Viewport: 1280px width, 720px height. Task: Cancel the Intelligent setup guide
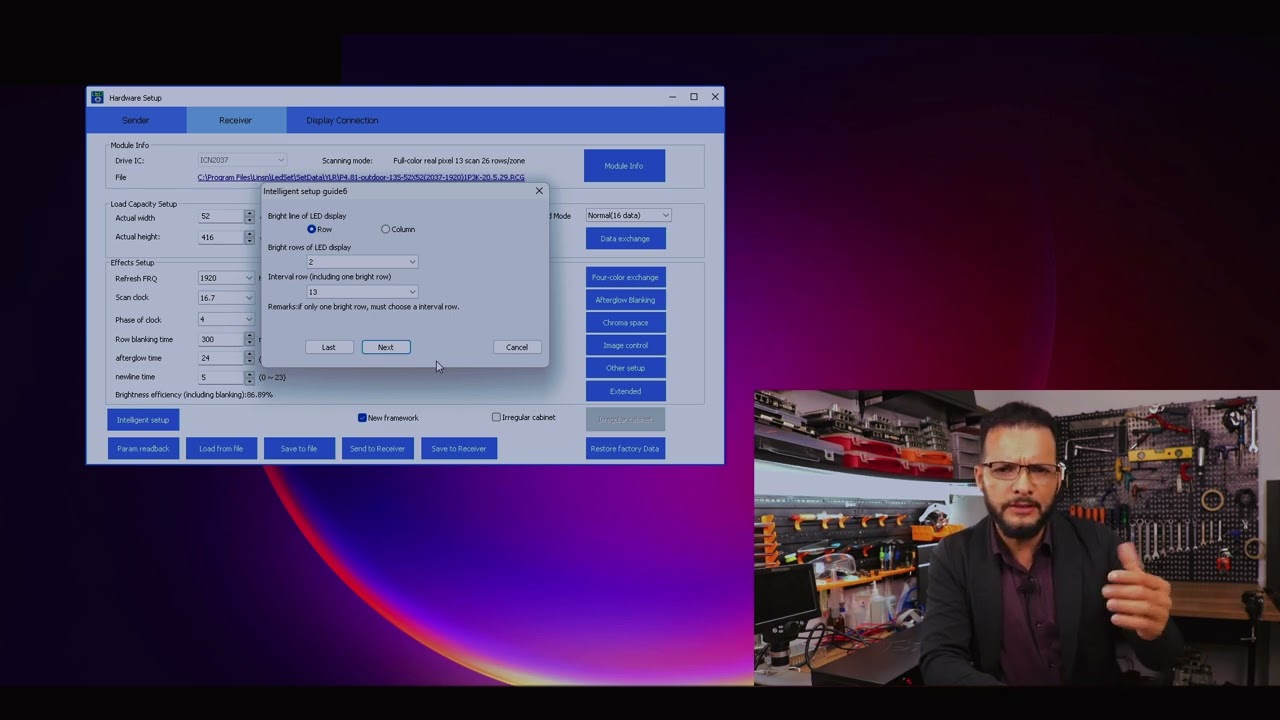(x=517, y=347)
